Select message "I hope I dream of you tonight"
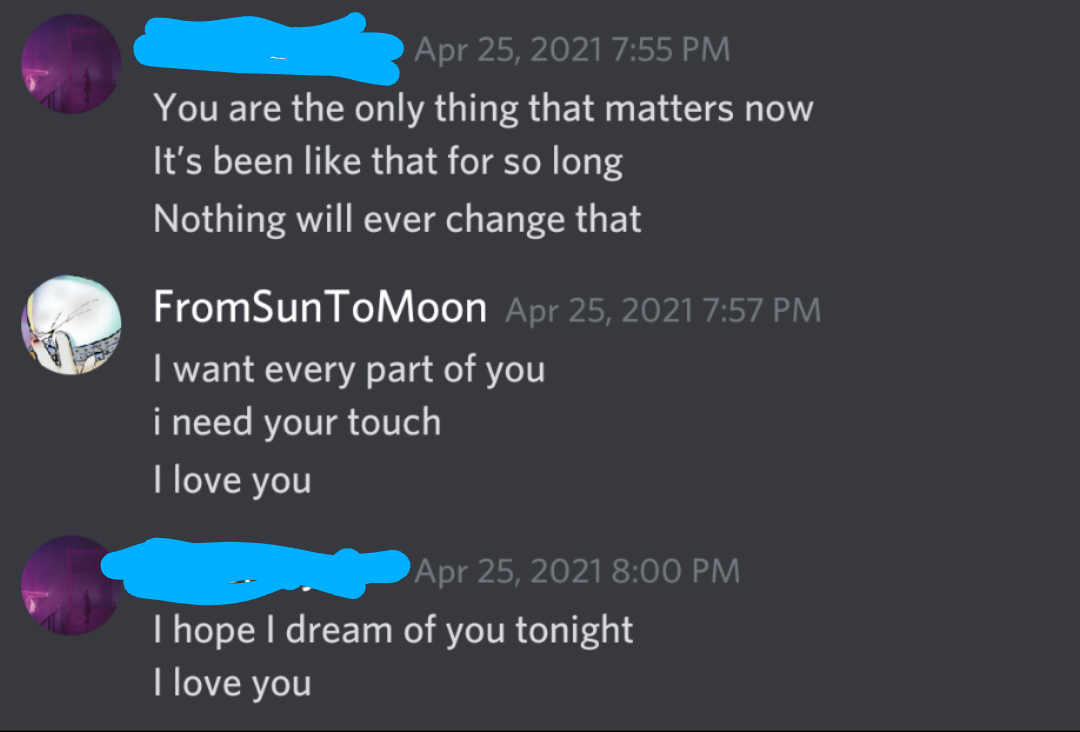Screen dimensions: 1080x732 [393, 631]
